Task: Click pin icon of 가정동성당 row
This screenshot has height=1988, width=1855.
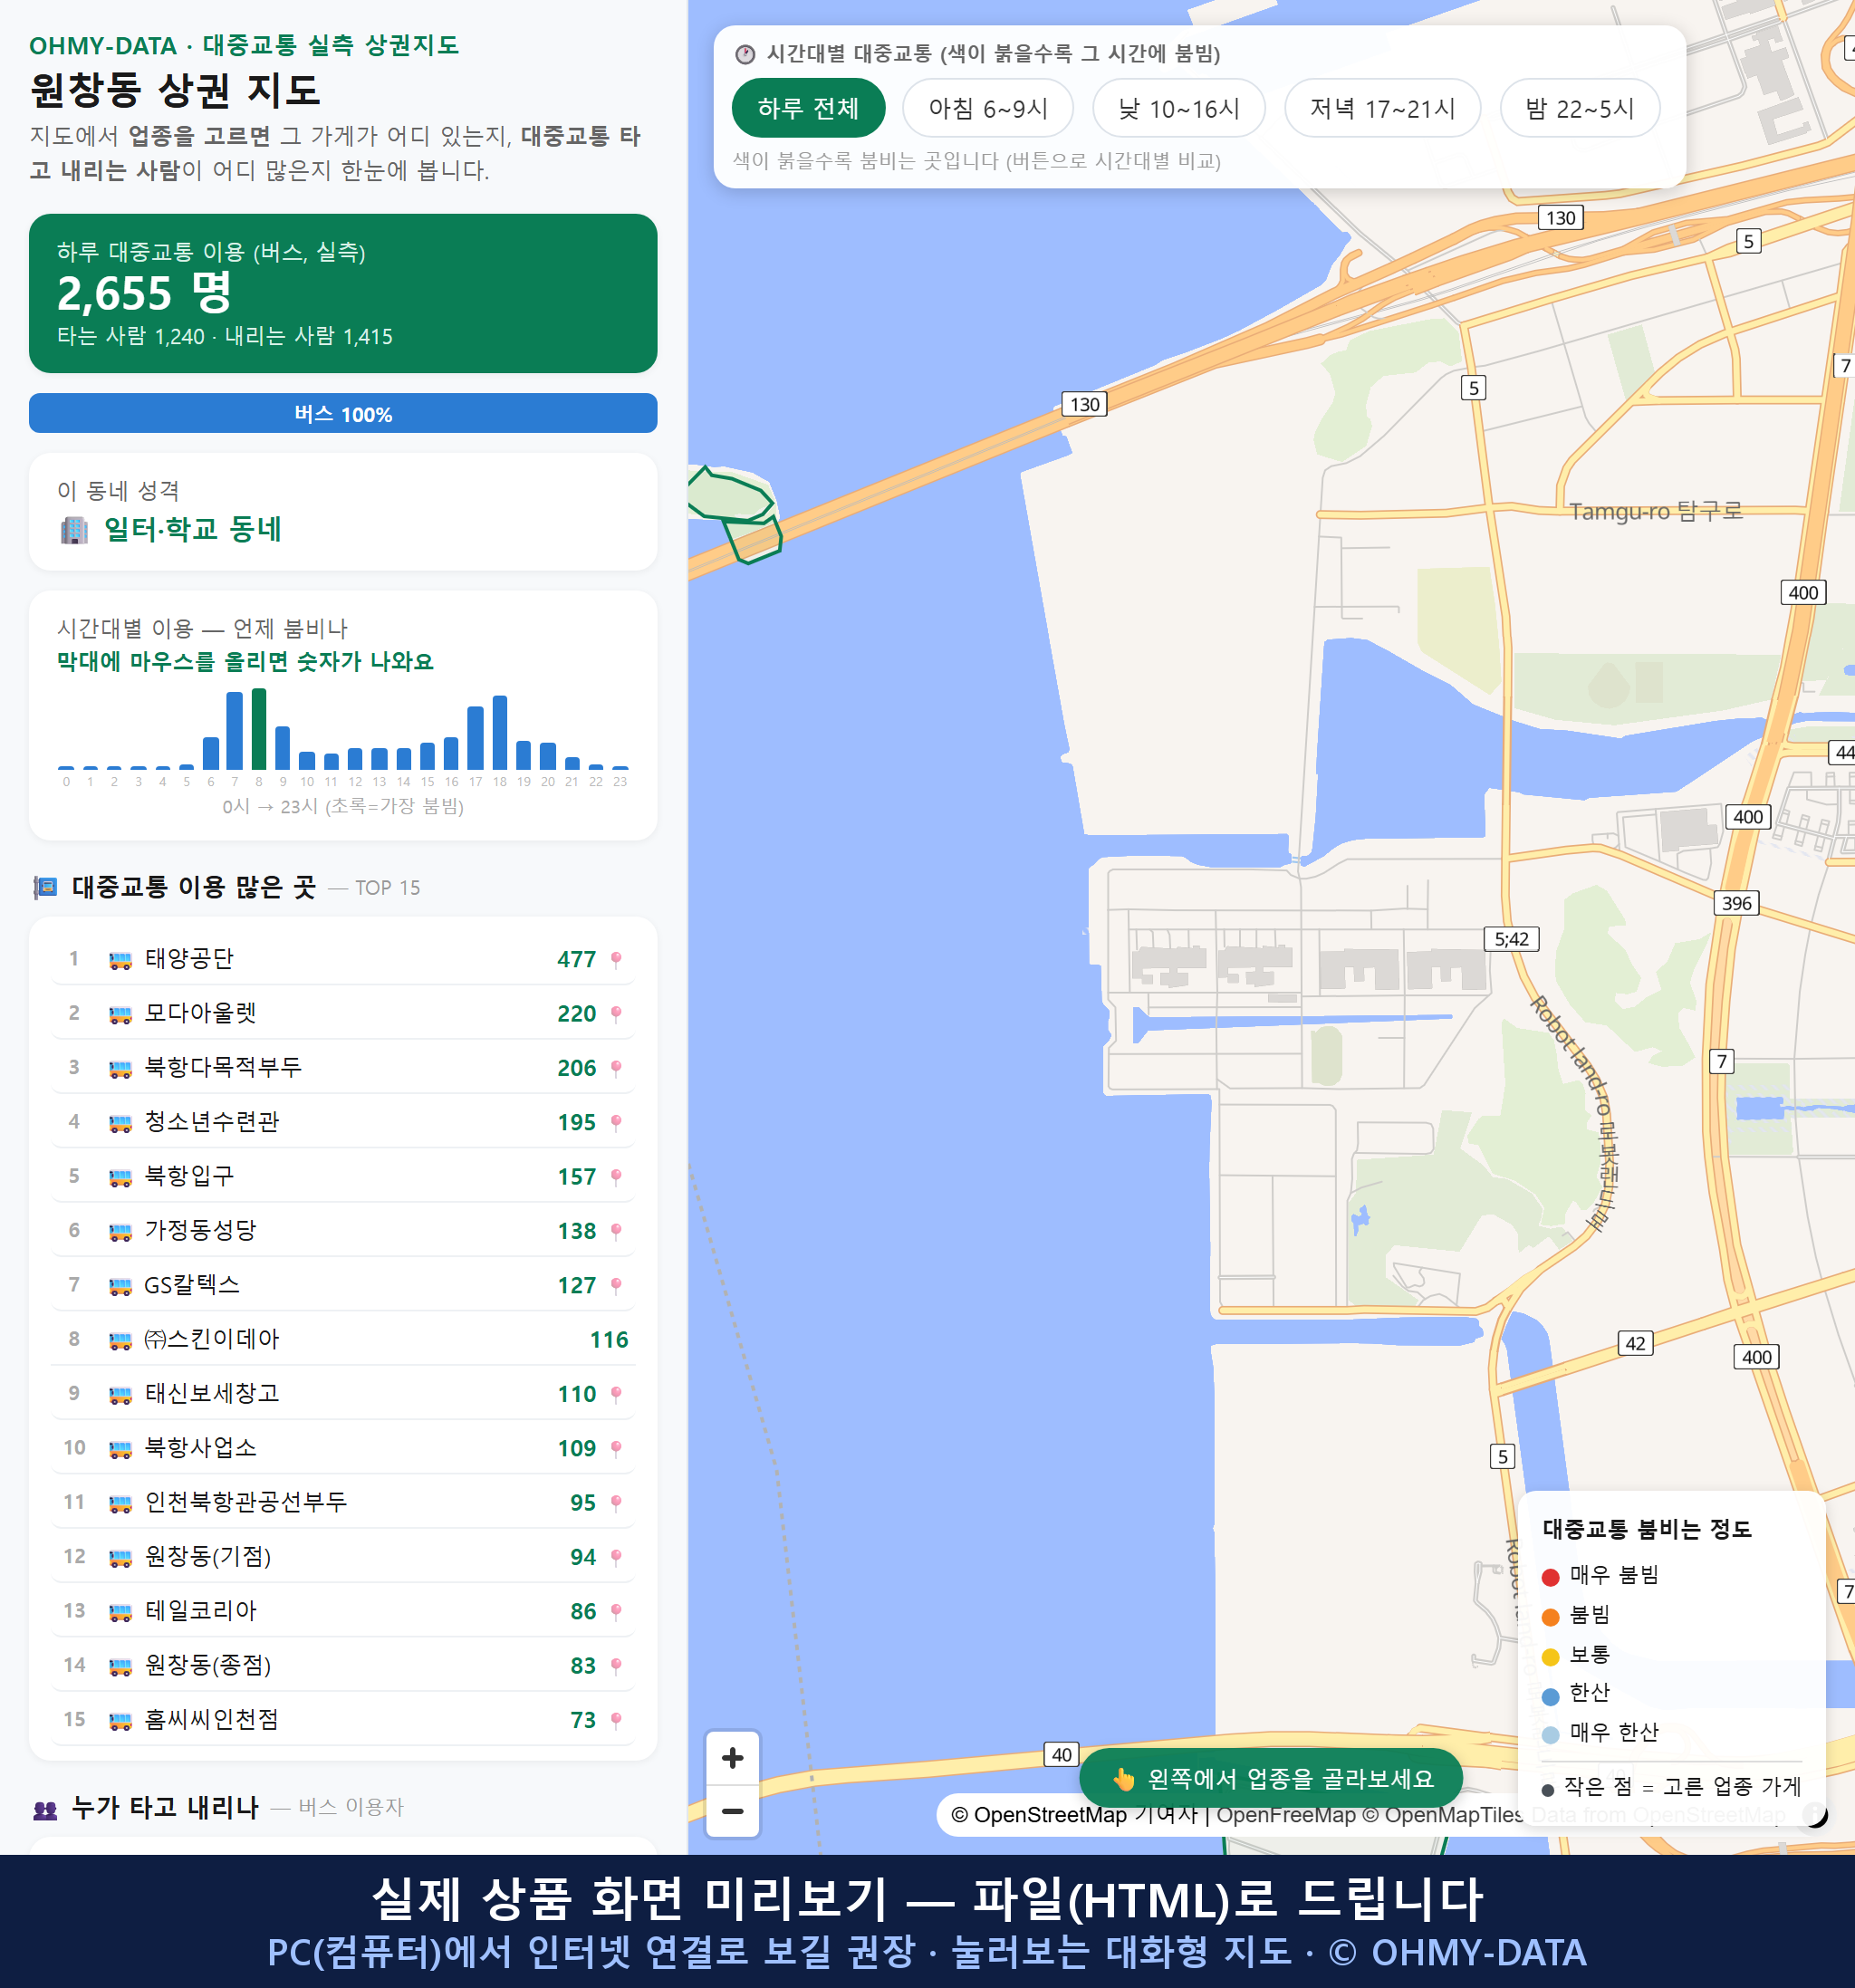Action: point(616,1231)
